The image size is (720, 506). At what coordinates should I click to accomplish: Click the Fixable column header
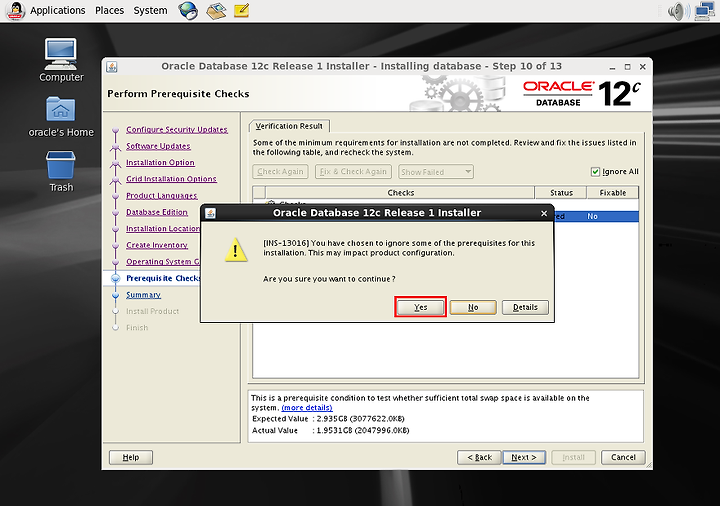[613, 193]
